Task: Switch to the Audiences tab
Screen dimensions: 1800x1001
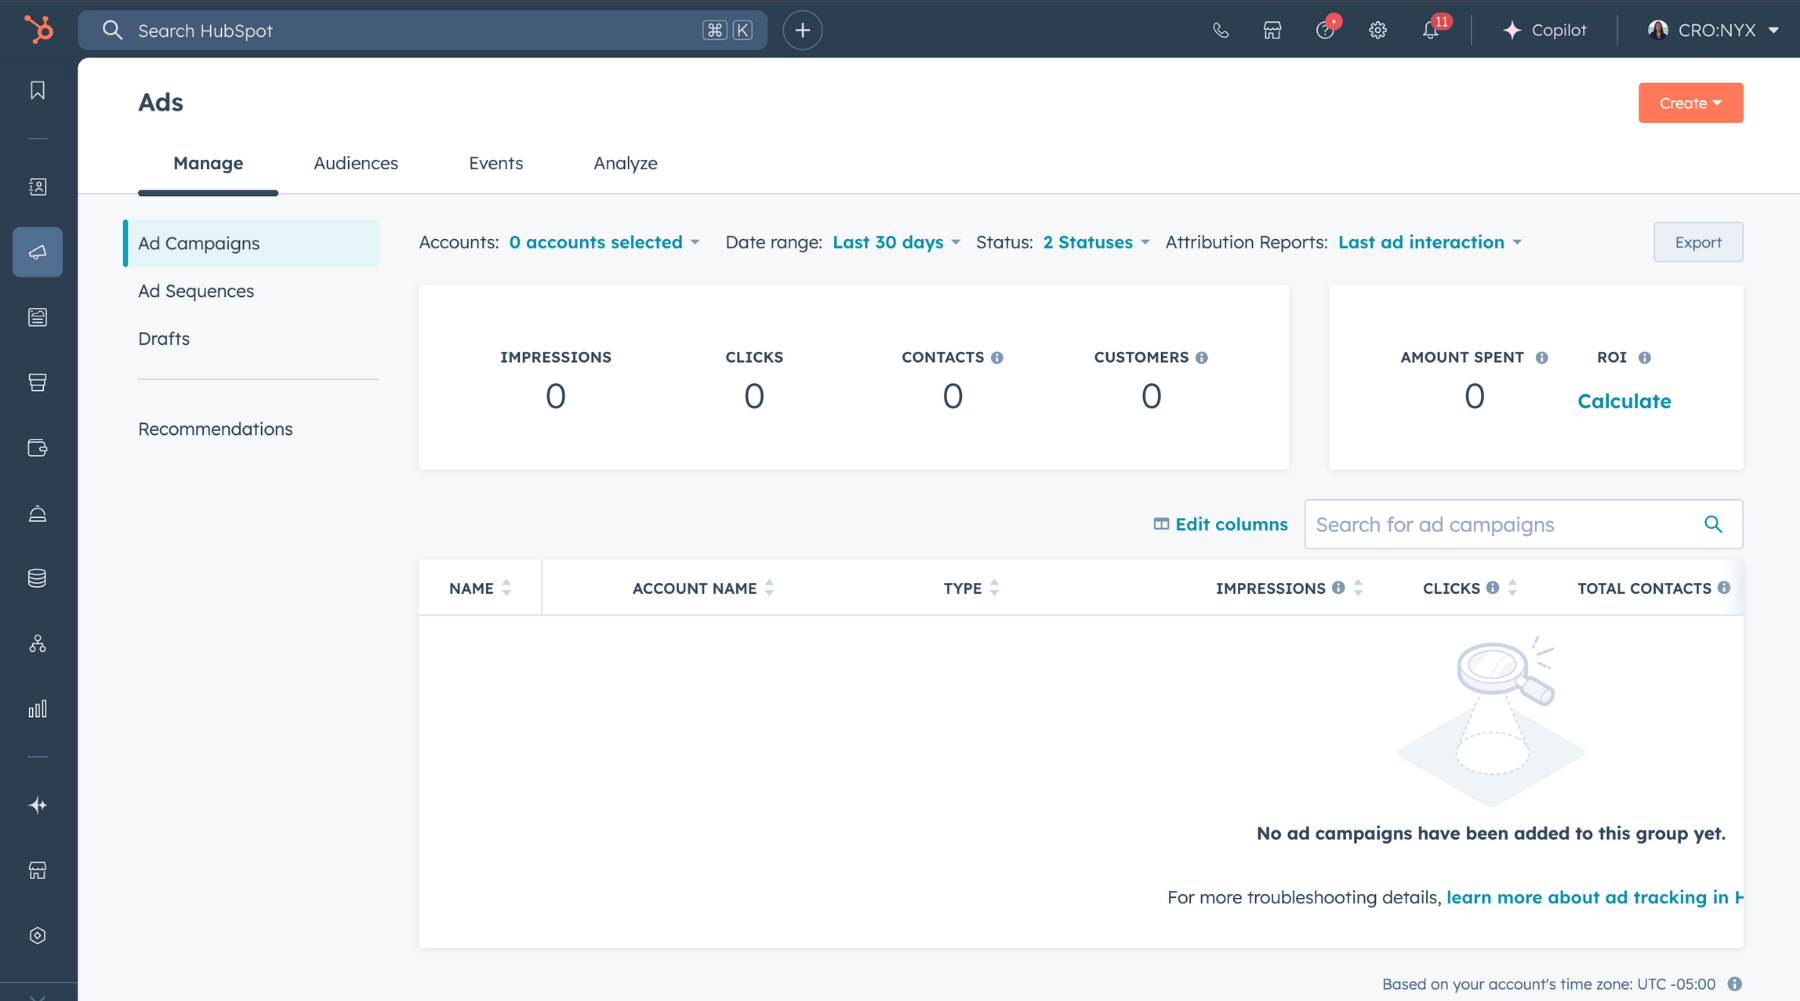Action: click(356, 163)
